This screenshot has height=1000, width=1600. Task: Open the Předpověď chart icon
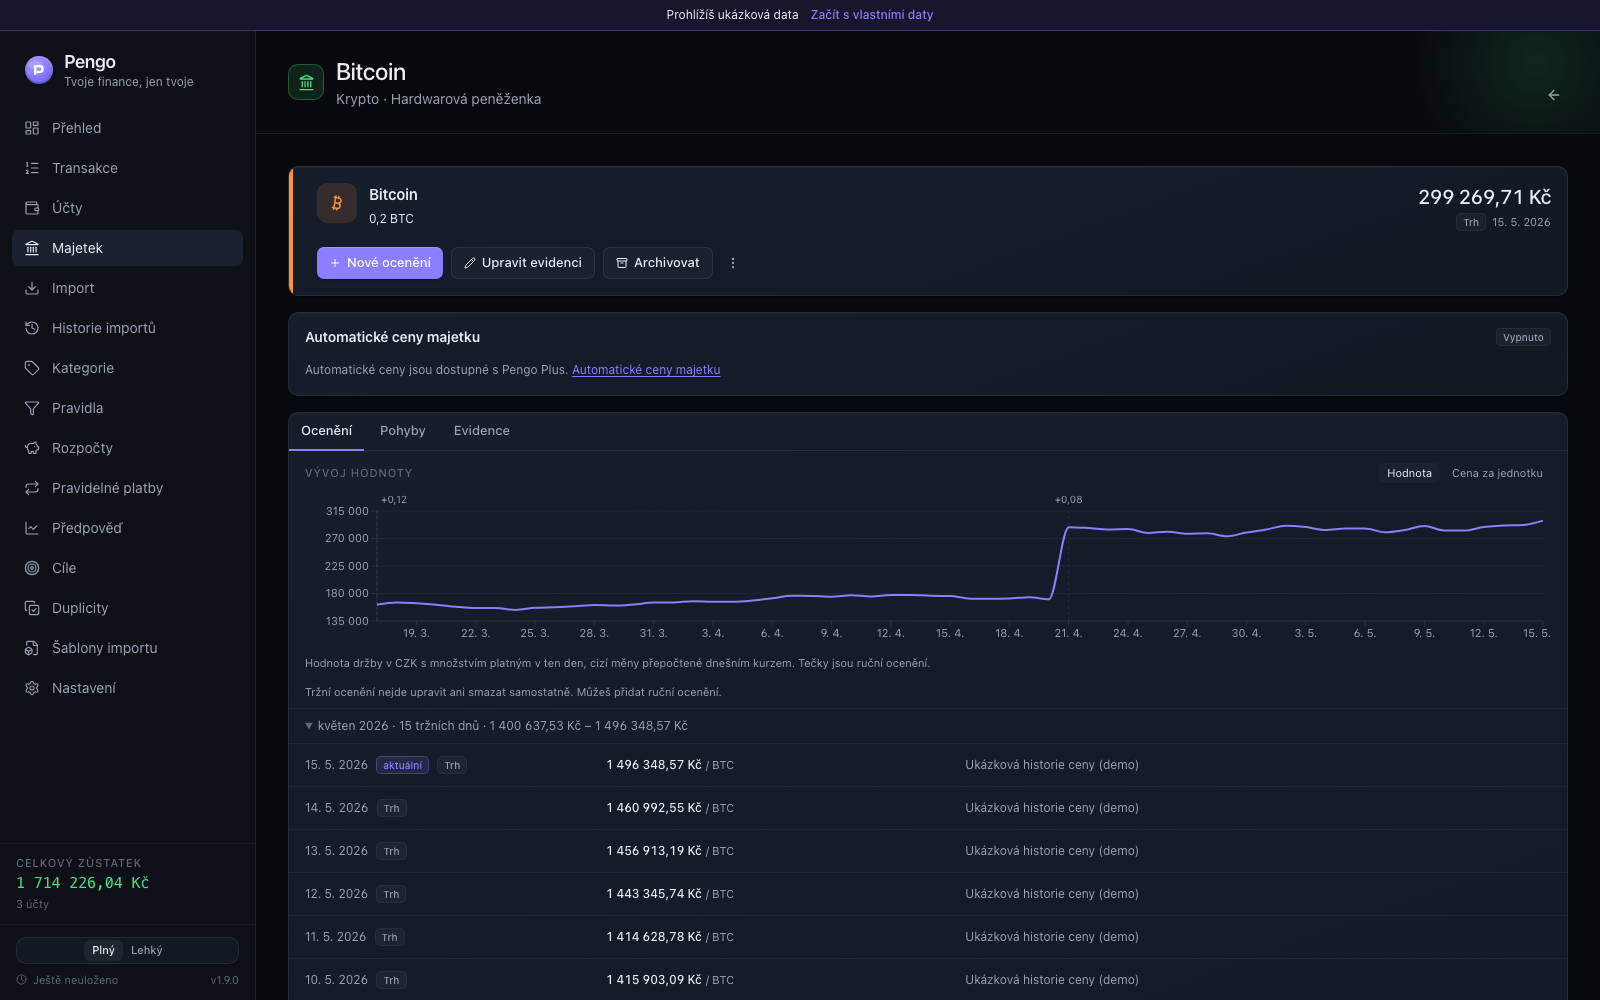[32, 528]
